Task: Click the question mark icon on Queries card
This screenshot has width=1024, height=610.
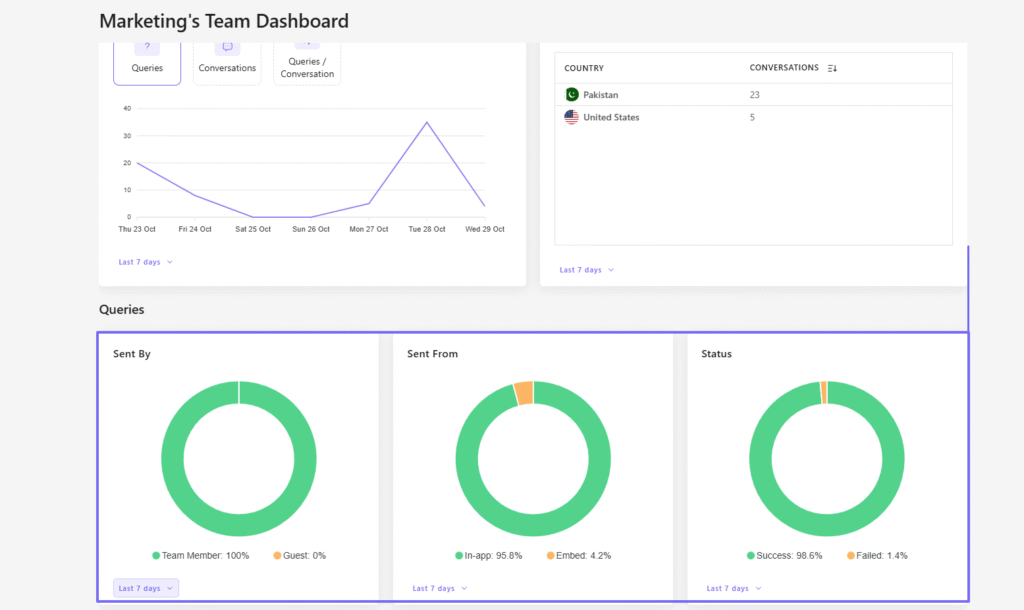Action: [147, 46]
